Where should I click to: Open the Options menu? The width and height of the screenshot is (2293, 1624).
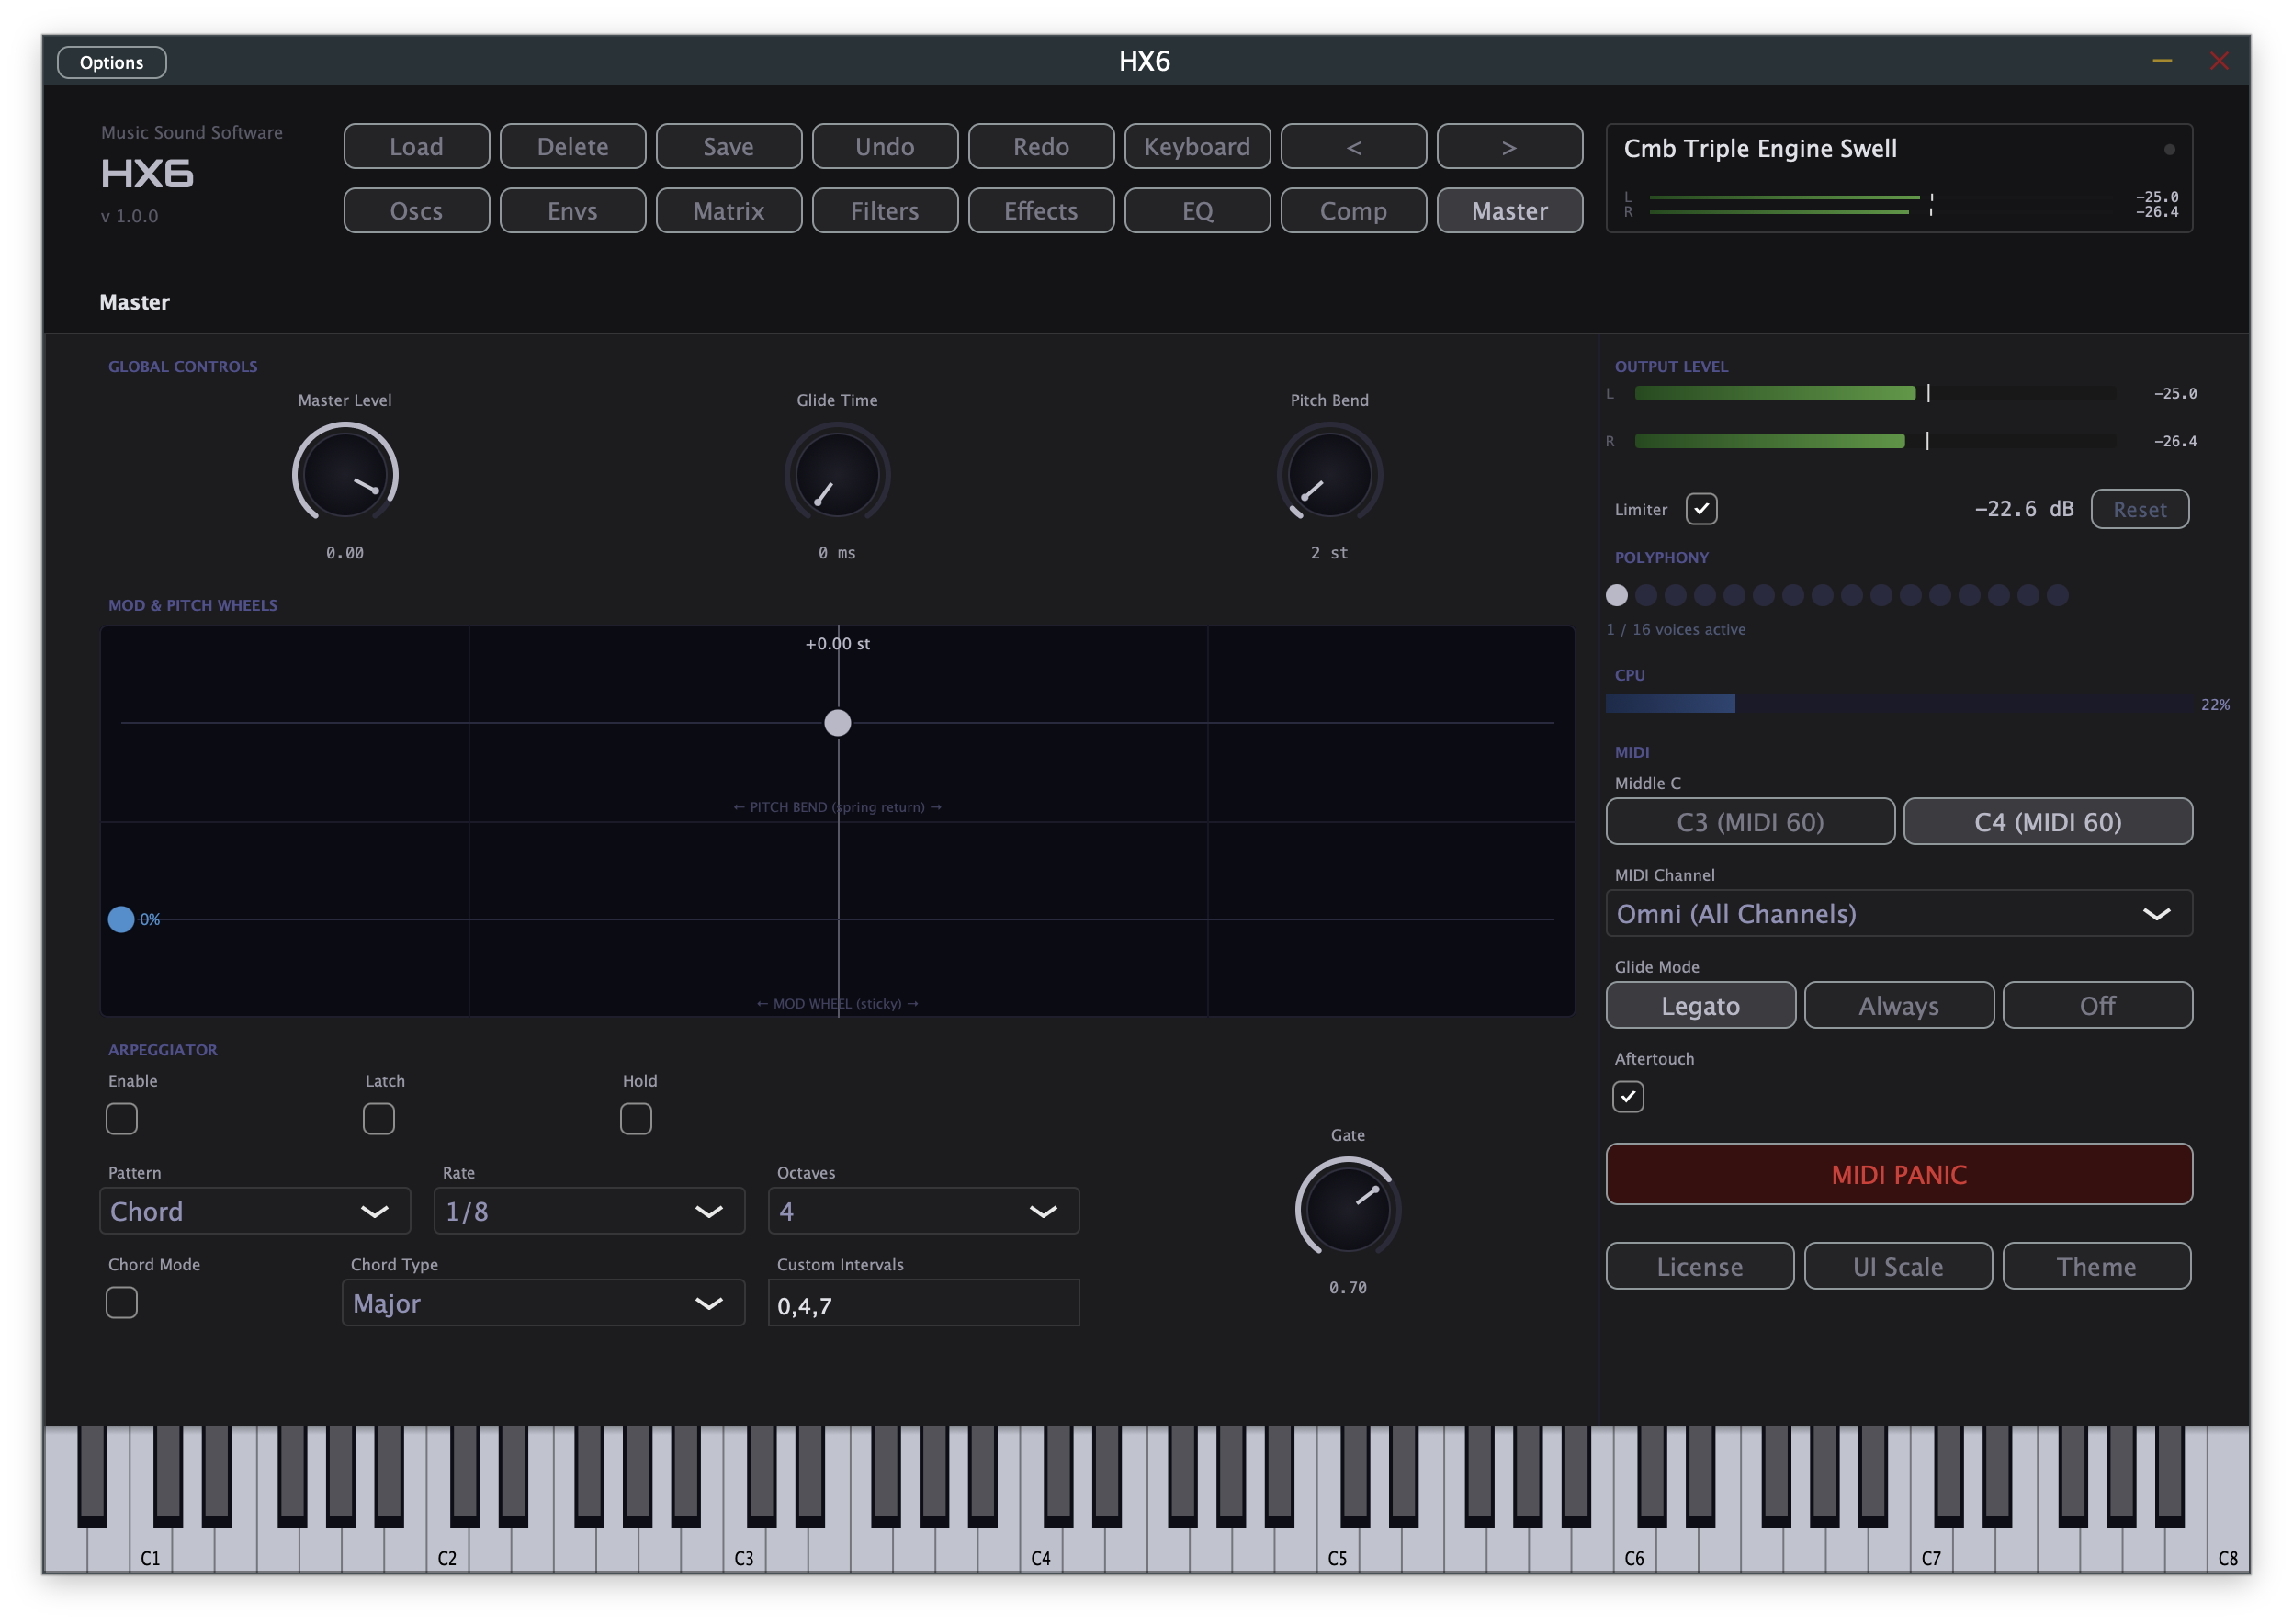pyautogui.click(x=112, y=62)
